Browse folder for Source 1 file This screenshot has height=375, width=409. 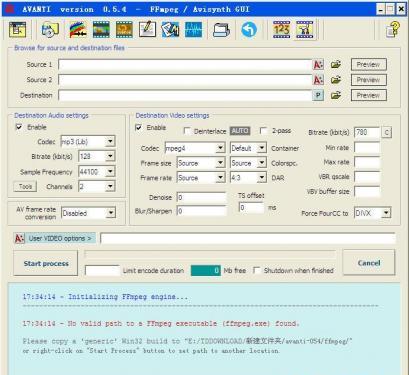336,64
